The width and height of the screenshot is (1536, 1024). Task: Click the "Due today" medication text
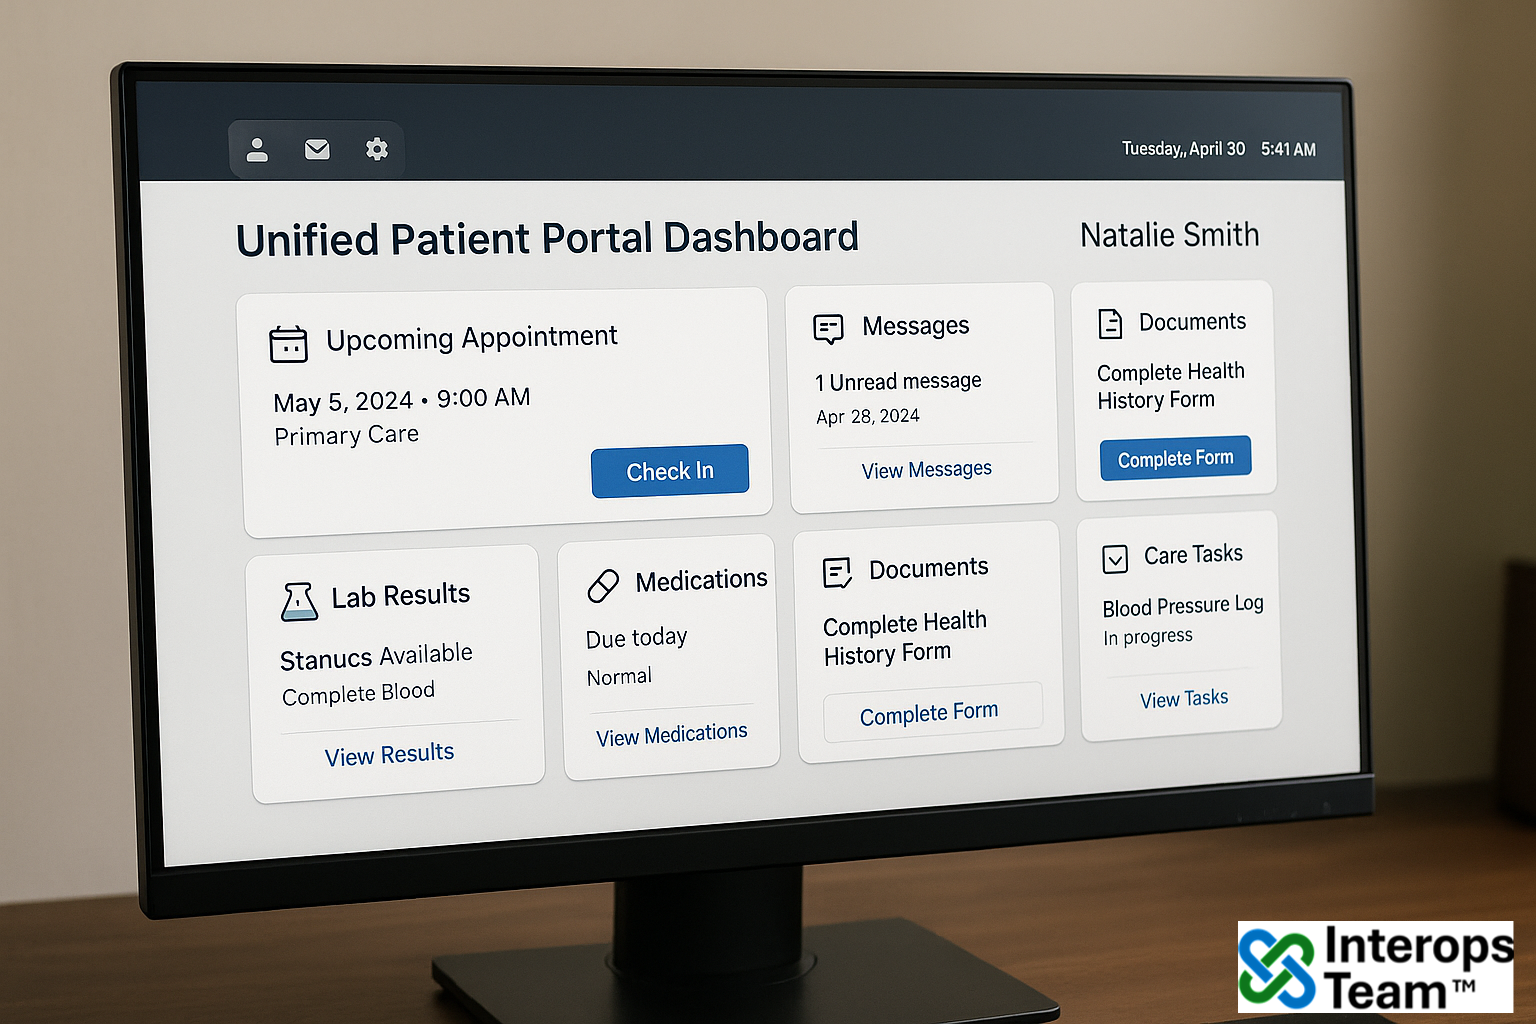pos(637,638)
